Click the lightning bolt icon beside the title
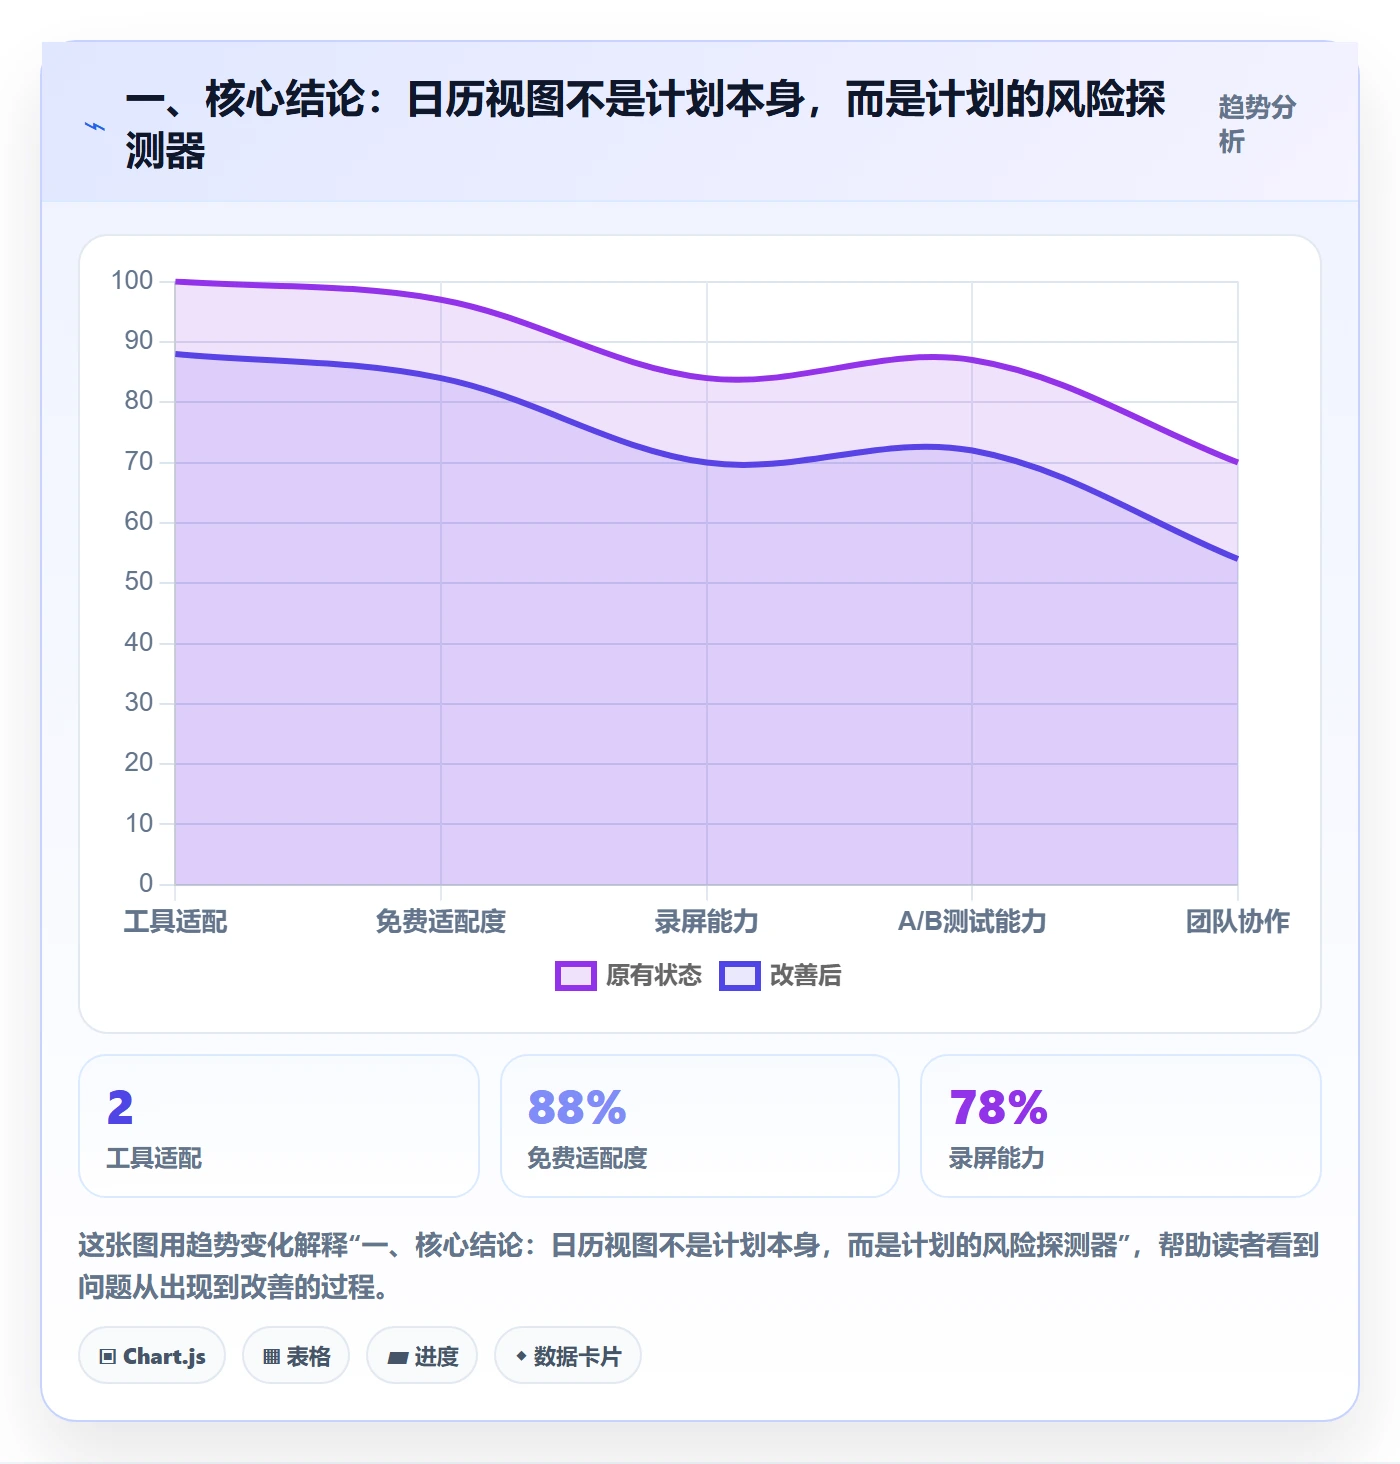The height and width of the screenshot is (1464, 1400). coord(95,126)
